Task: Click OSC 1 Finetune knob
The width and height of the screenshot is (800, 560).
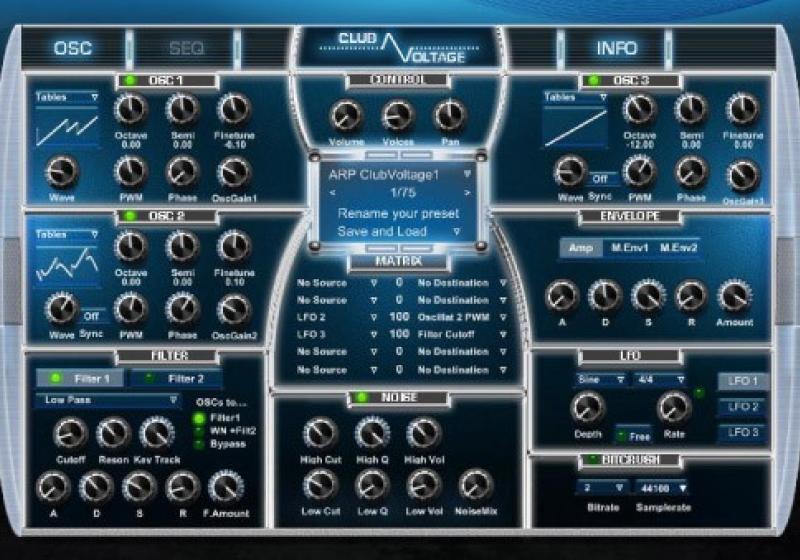Action: click(x=234, y=109)
